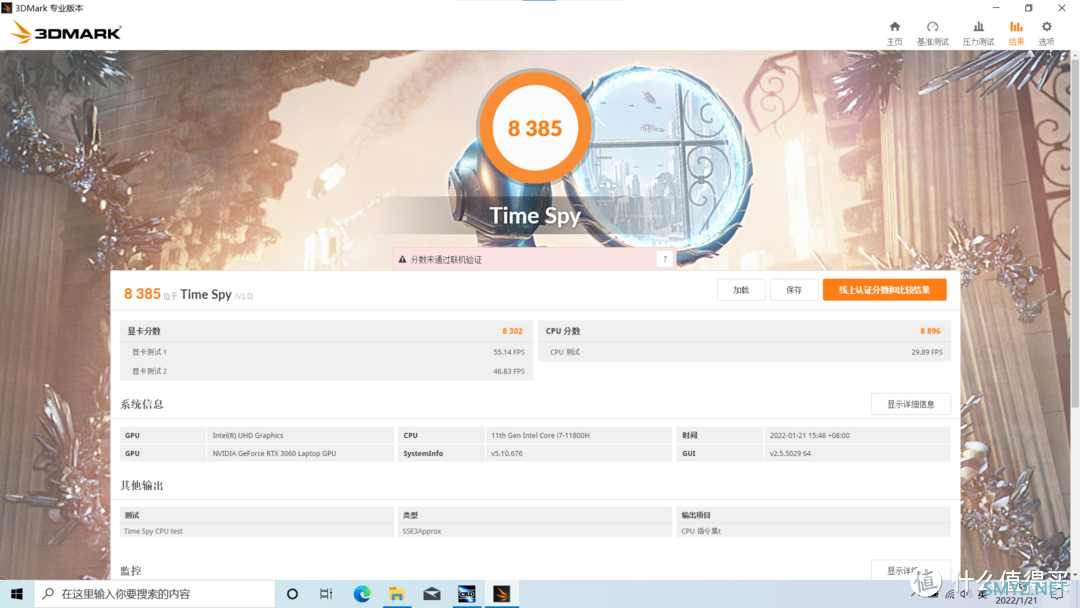The height and width of the screenshot is (608, 1080).
Task: Click the Cortana circle icon on taskbar
Action: (292, 594)
